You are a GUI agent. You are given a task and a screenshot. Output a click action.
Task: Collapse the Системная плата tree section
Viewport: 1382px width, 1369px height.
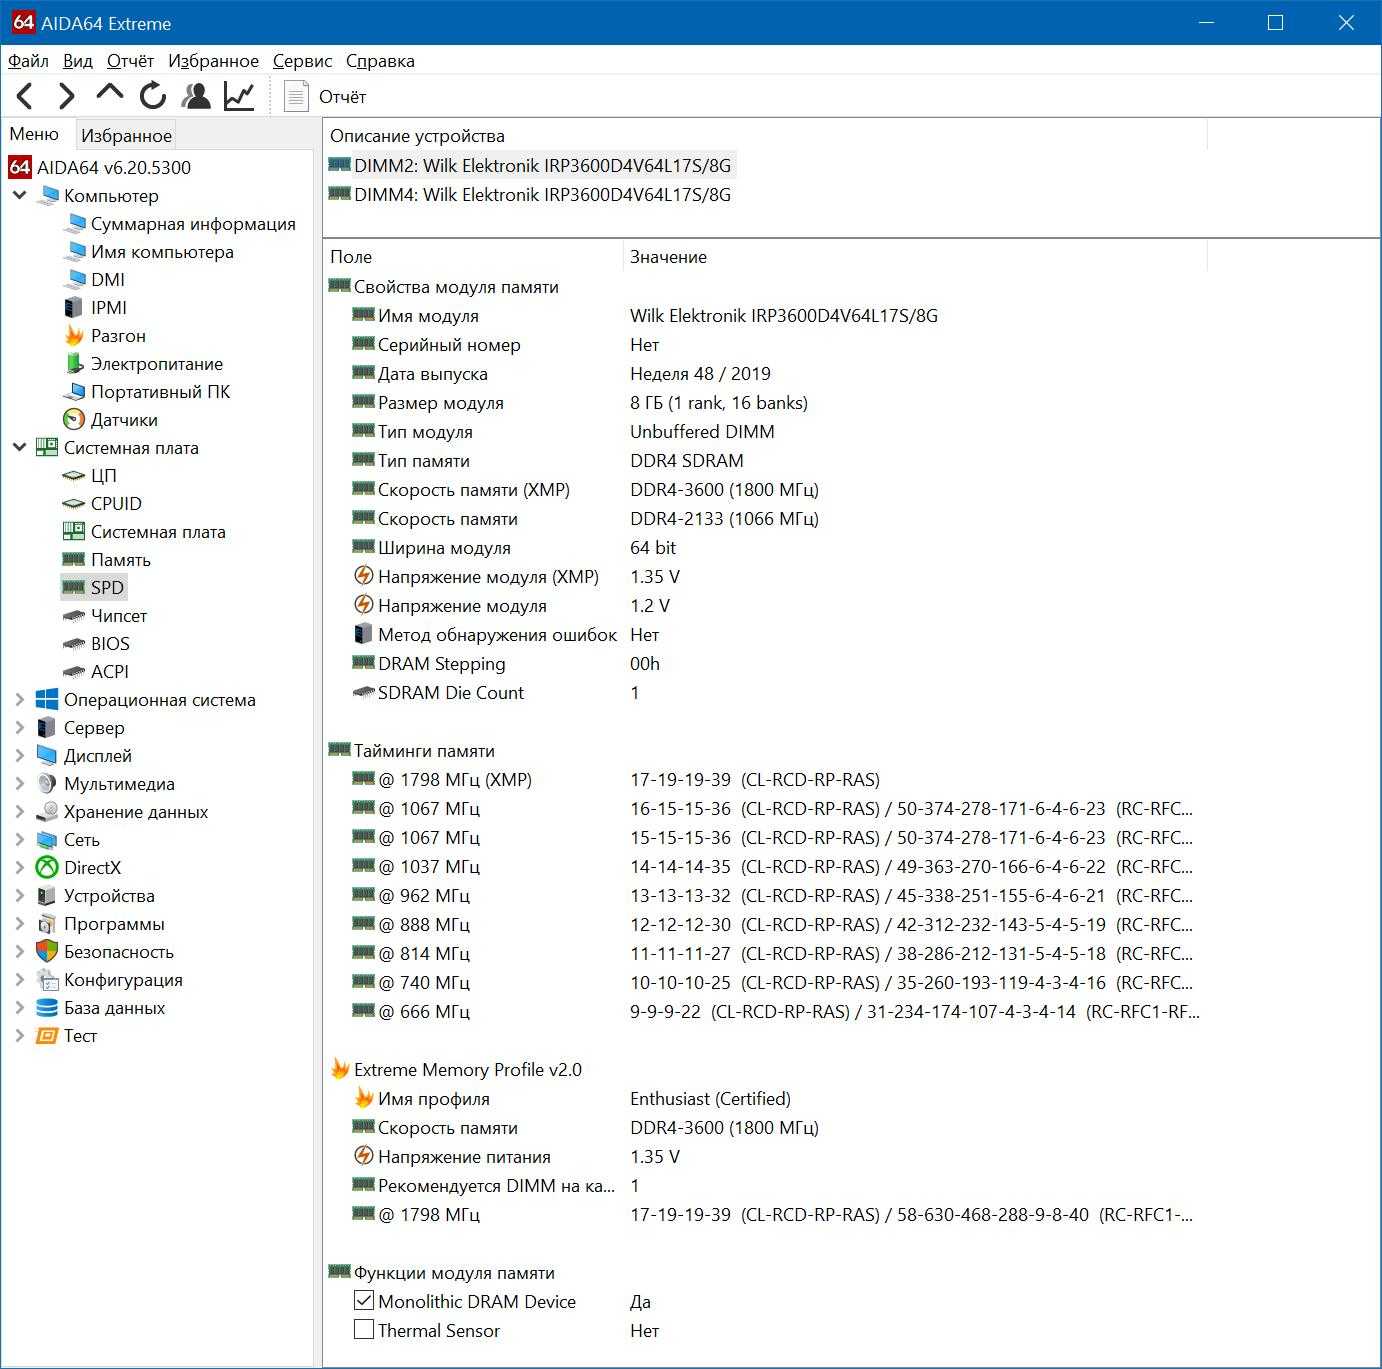[20, 447]
